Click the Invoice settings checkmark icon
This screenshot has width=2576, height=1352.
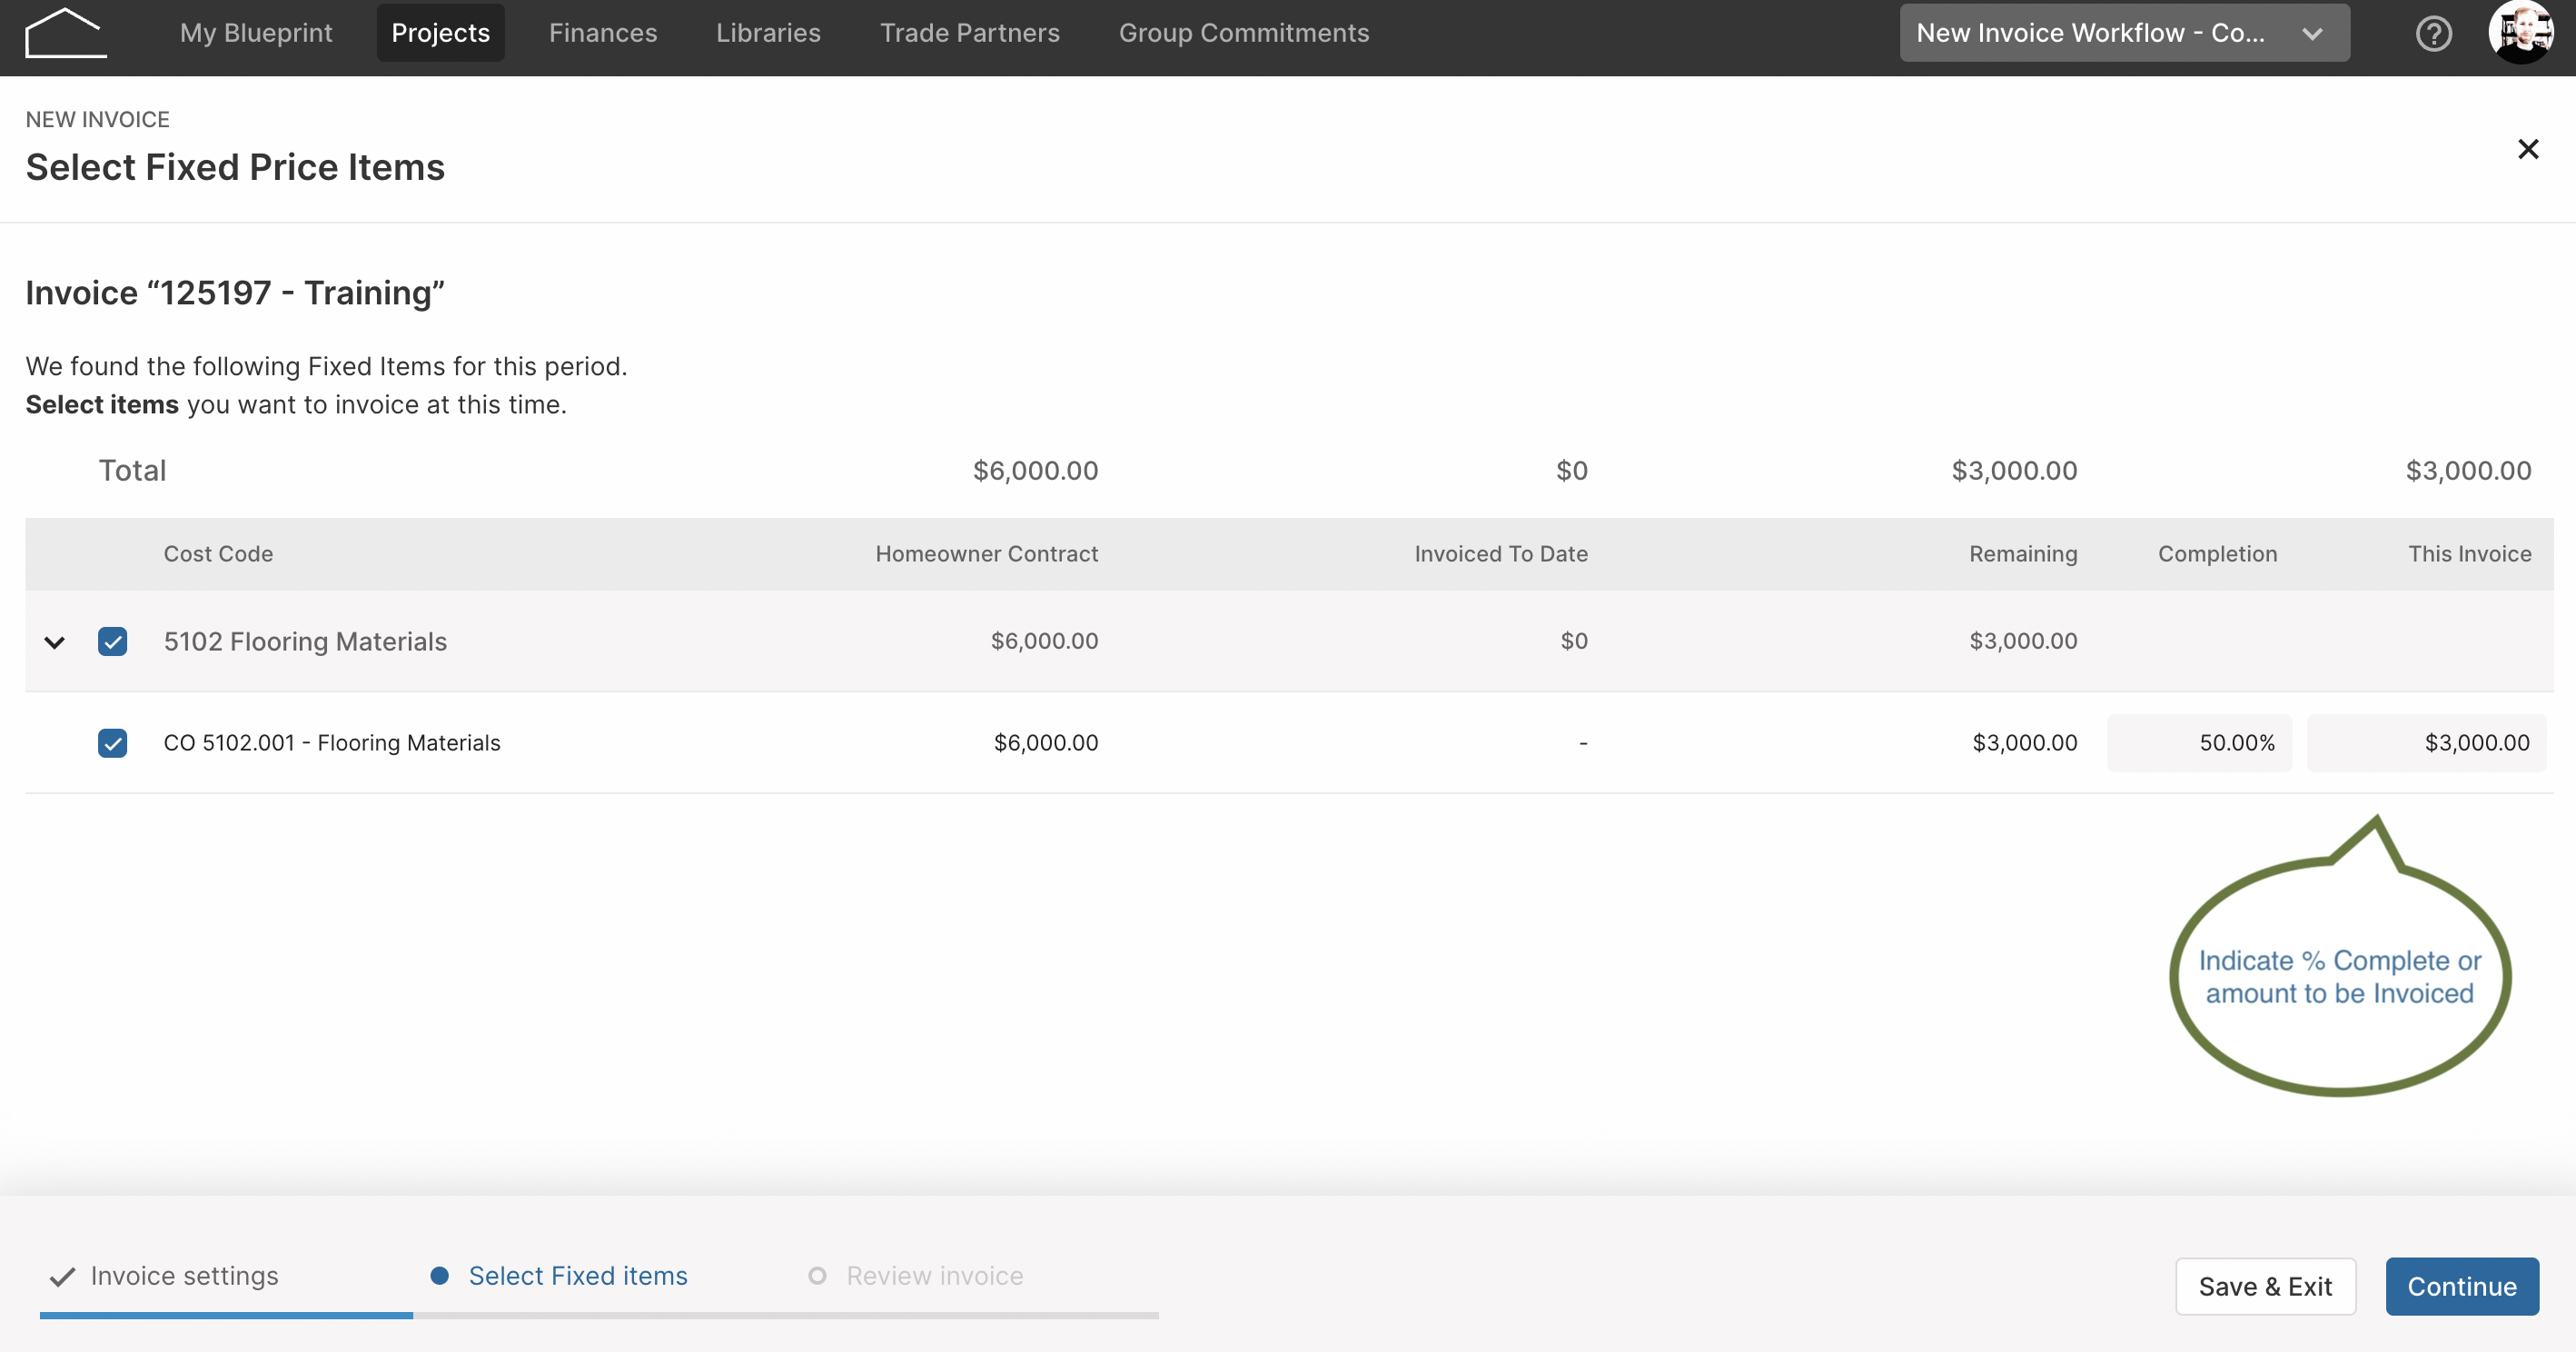pyautogui.click(x=62, y=1277)
